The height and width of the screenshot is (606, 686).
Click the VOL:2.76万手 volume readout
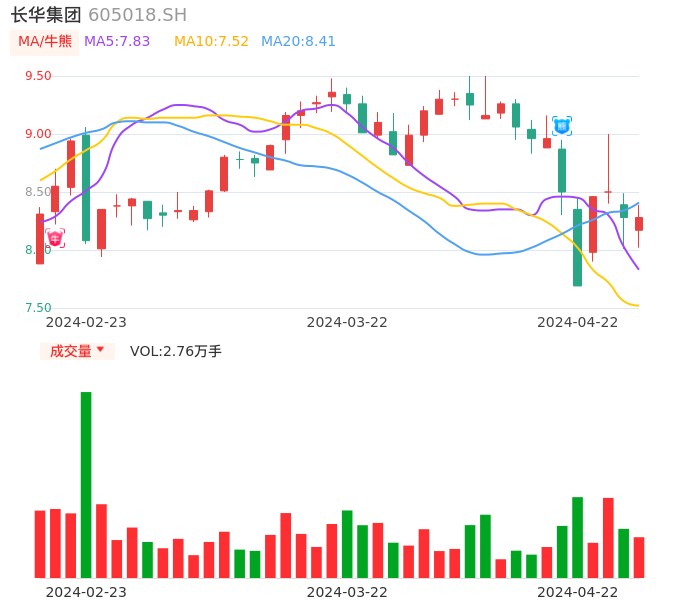click(176, 351)
